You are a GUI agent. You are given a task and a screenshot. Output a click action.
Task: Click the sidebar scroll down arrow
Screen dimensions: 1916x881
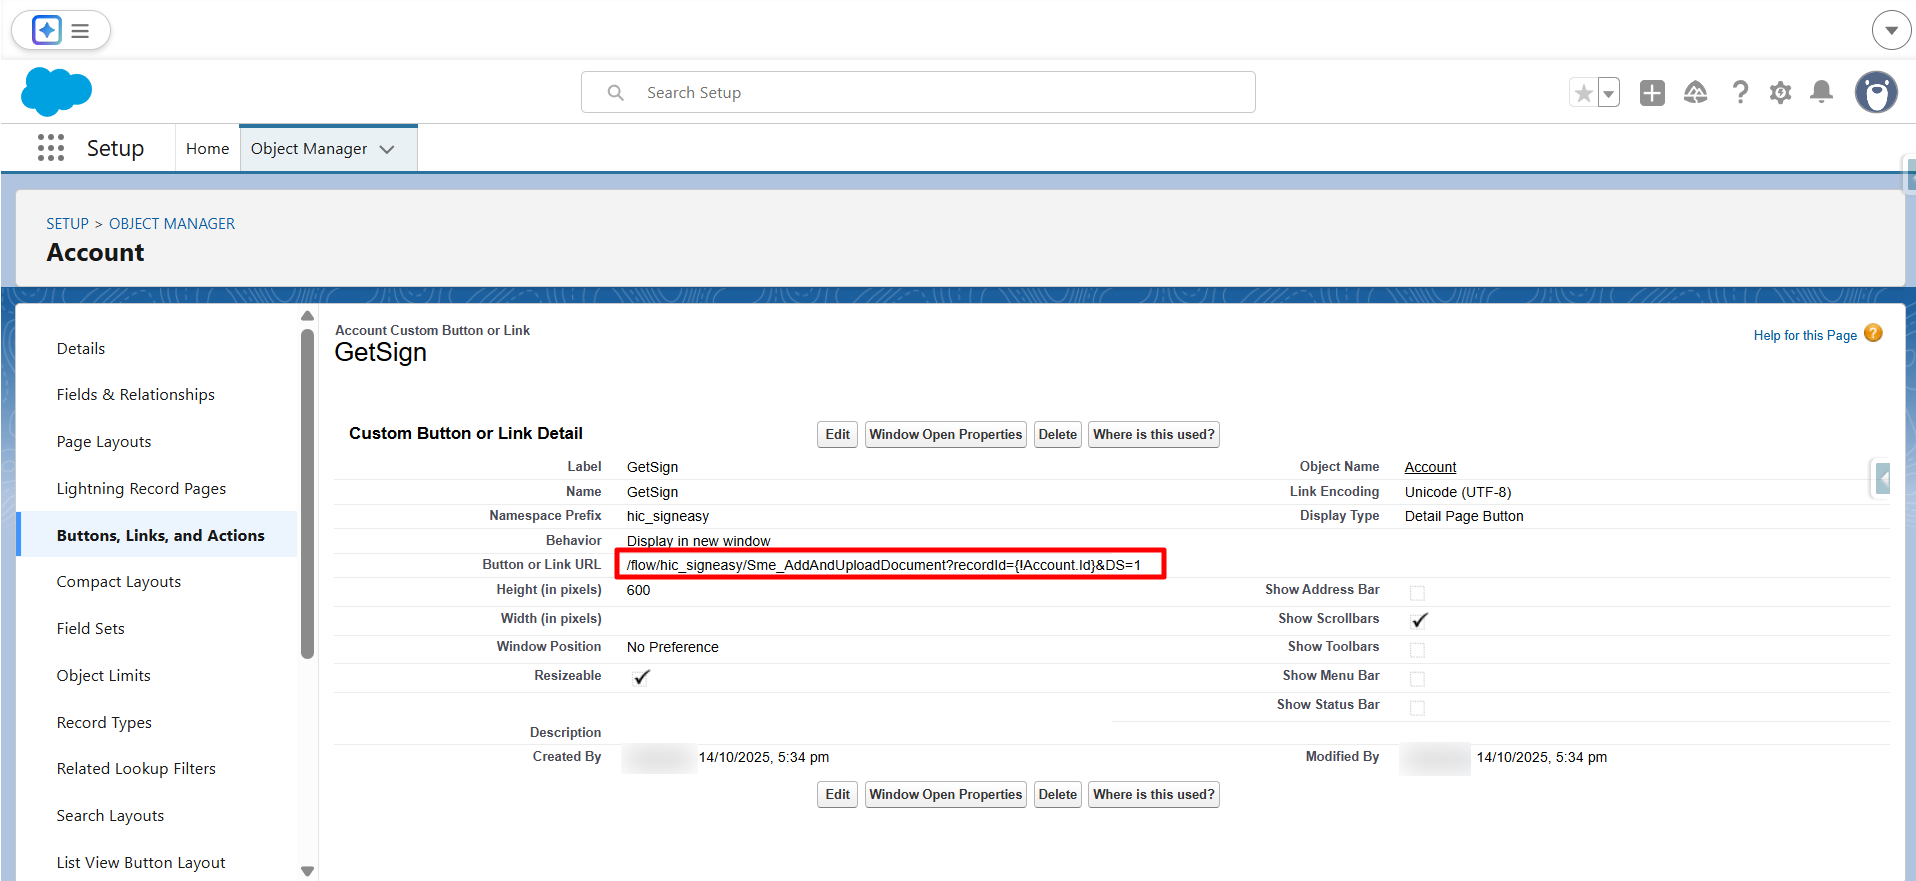pos(307,871)
